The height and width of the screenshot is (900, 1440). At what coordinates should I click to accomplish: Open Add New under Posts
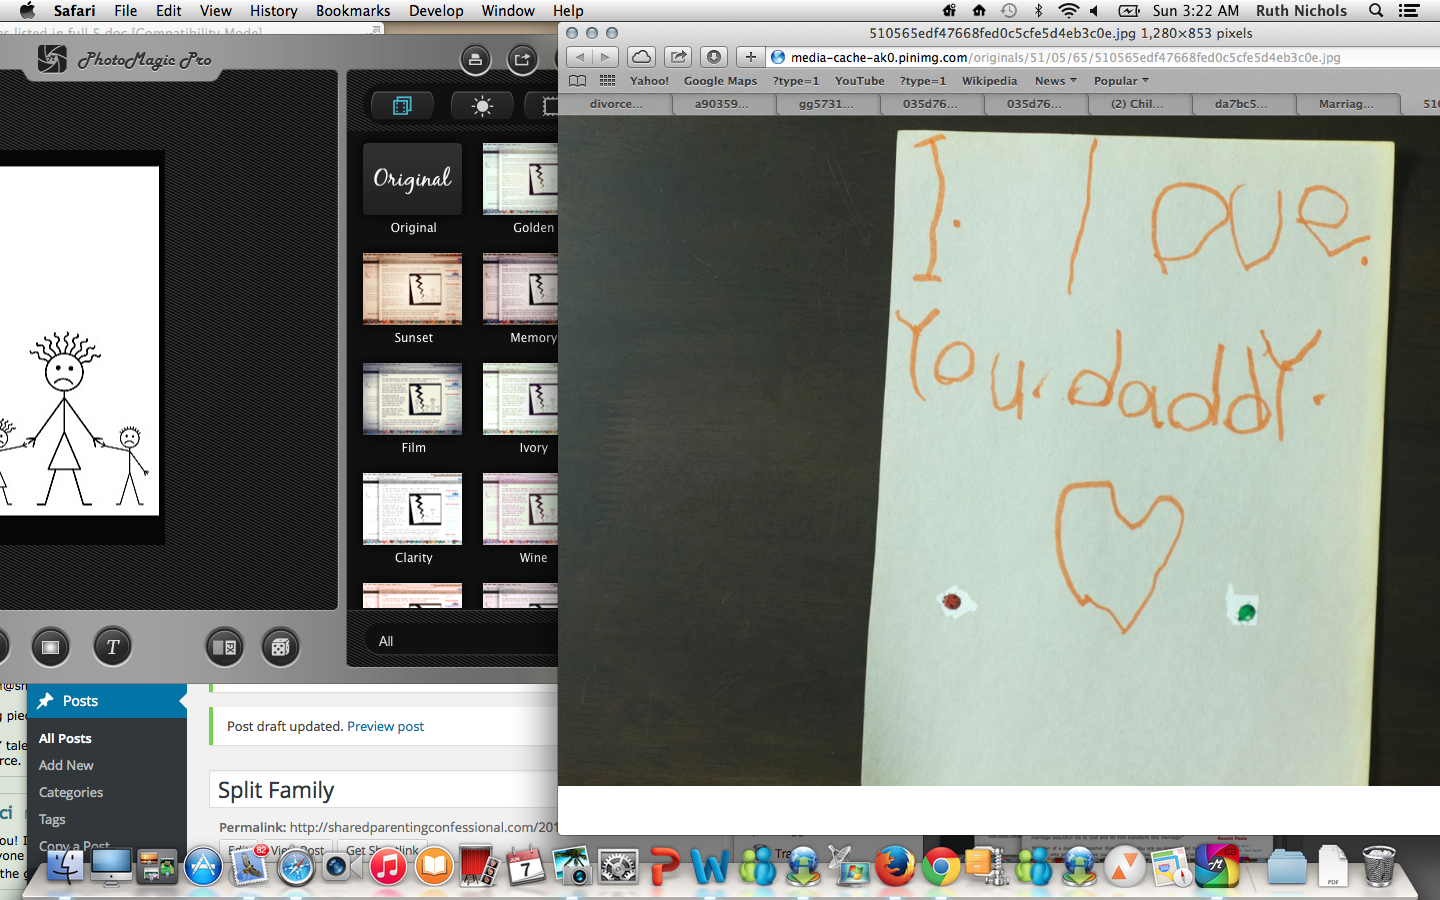coord(66,765)
